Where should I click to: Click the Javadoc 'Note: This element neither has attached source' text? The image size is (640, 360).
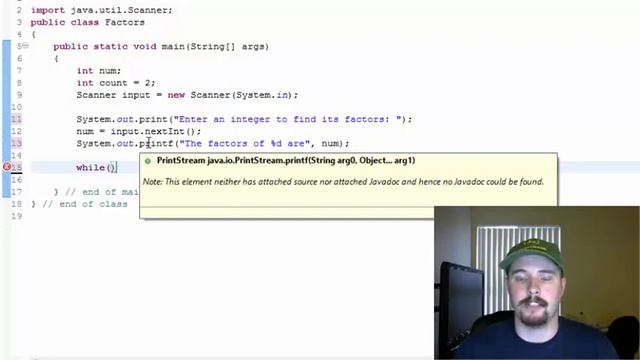(343, 182)
